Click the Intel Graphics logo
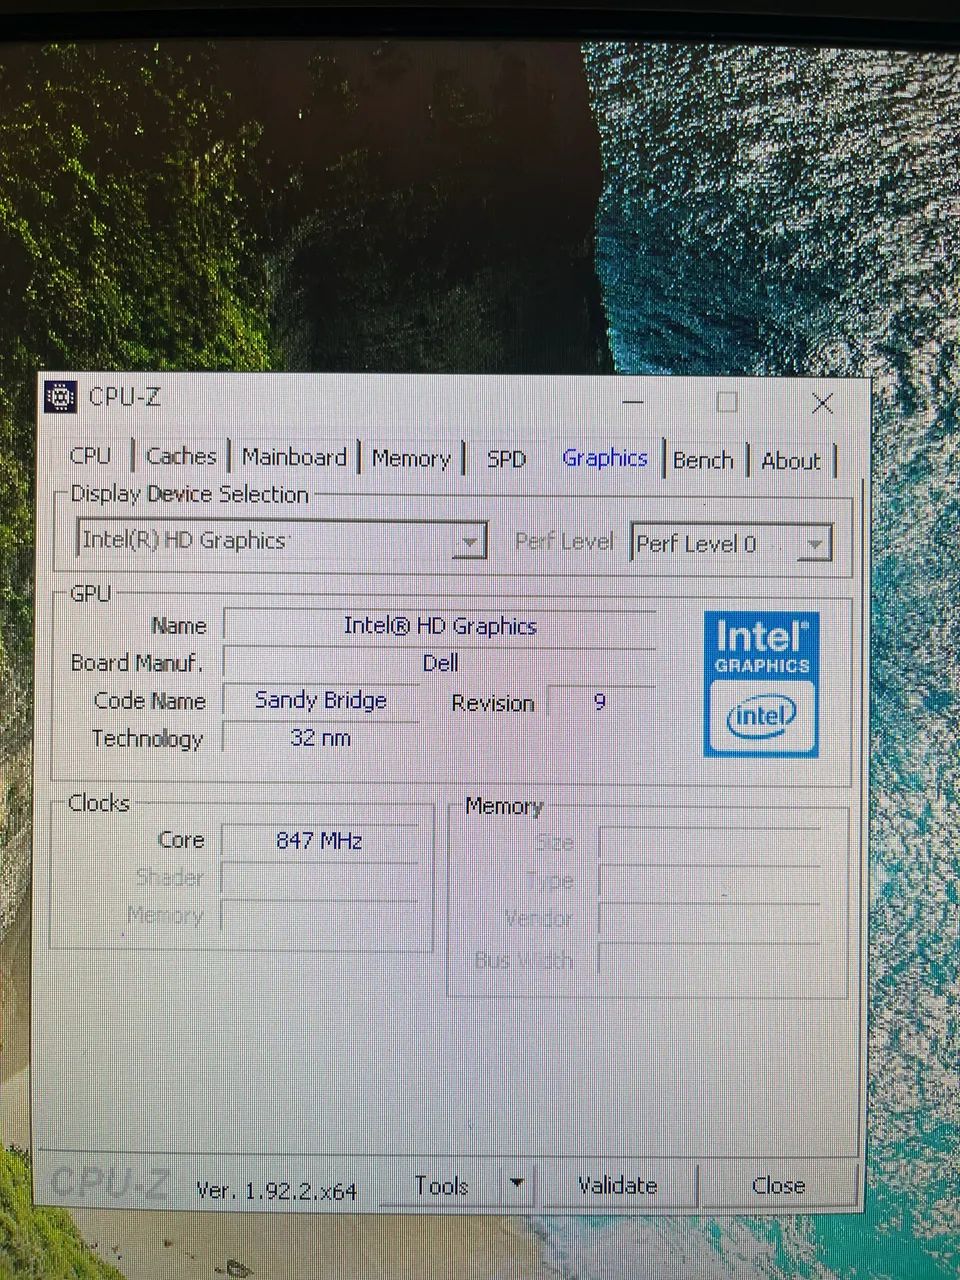Viewport: 960px width, 1280px height. coord(761,684)
